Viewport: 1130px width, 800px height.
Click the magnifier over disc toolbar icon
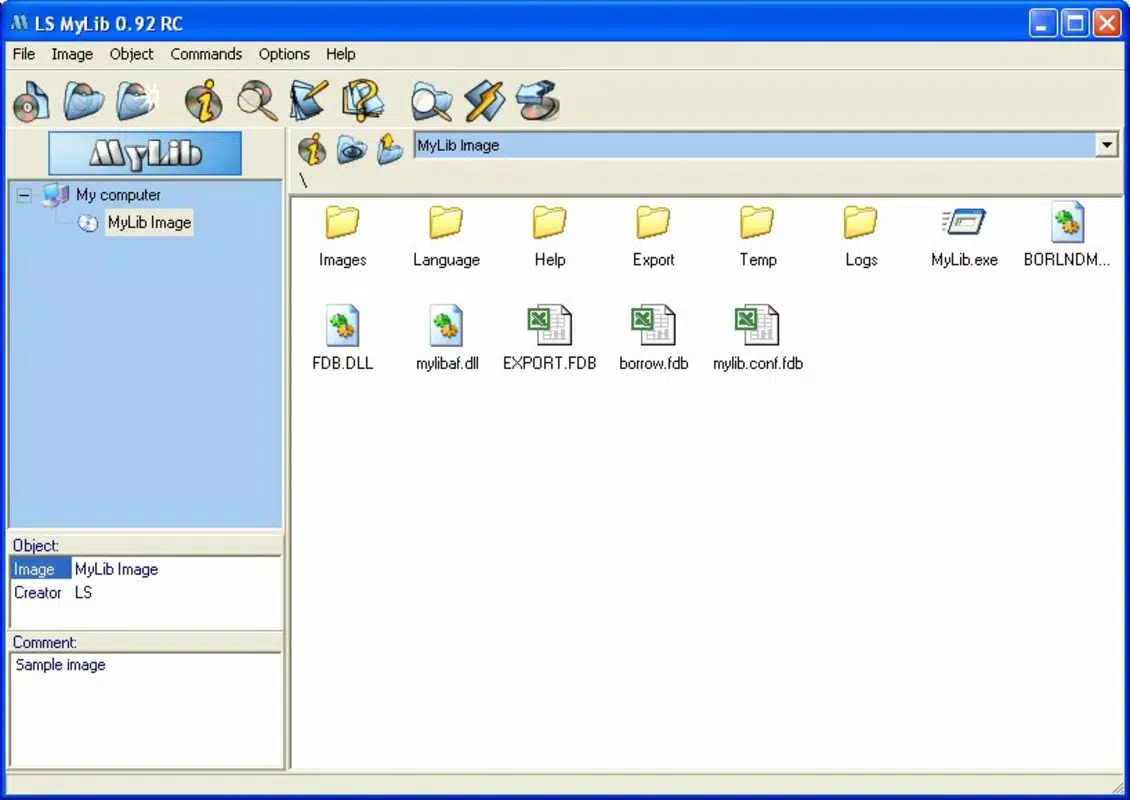click(257, 101)
